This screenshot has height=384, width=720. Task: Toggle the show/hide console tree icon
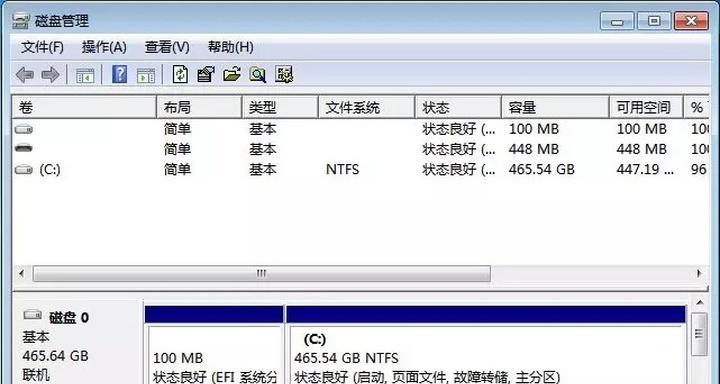(85, 75)
